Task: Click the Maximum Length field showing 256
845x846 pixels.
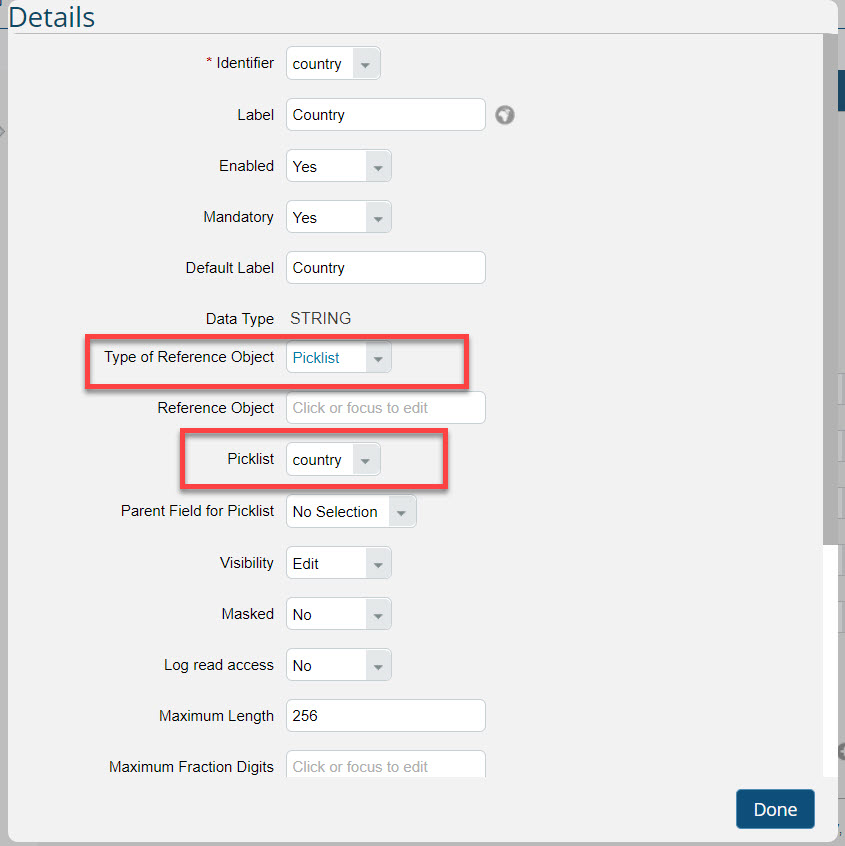Action: (386, 715)
